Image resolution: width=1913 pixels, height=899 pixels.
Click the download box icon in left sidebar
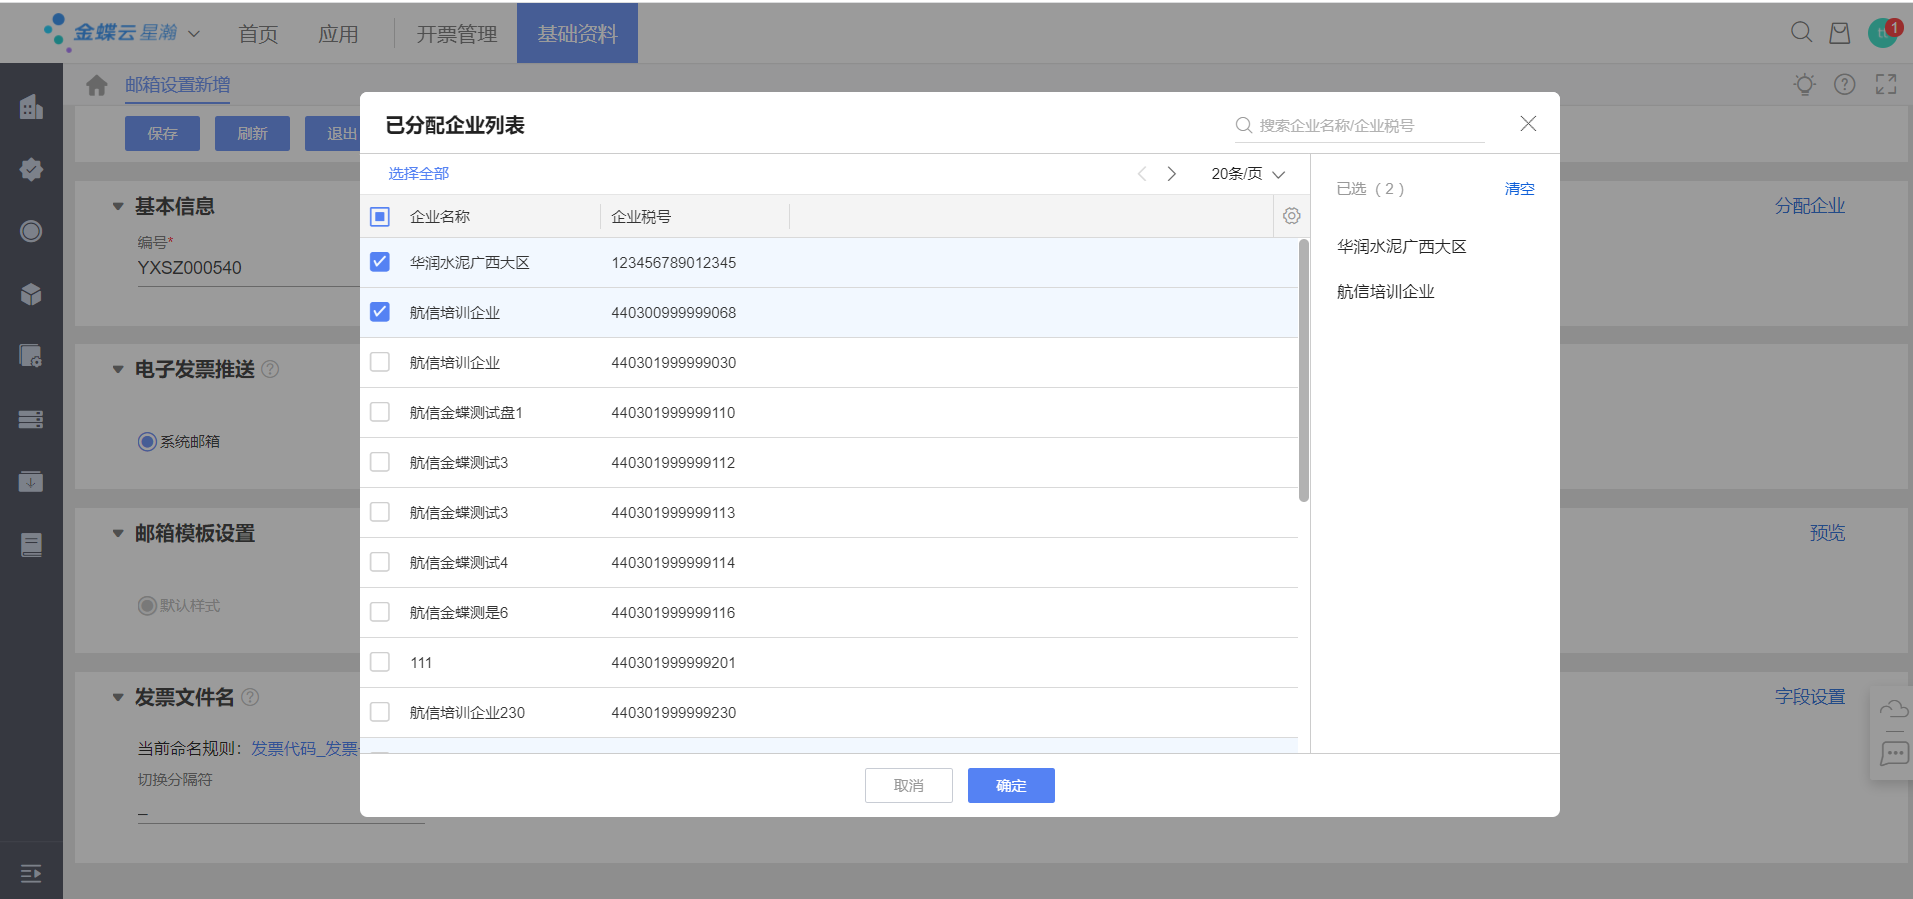[31, 482]
